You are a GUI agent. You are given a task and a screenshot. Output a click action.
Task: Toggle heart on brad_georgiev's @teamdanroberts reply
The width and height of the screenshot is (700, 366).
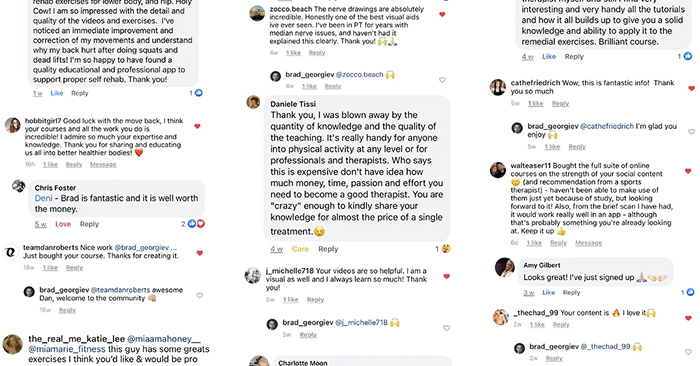pos(200,295)
